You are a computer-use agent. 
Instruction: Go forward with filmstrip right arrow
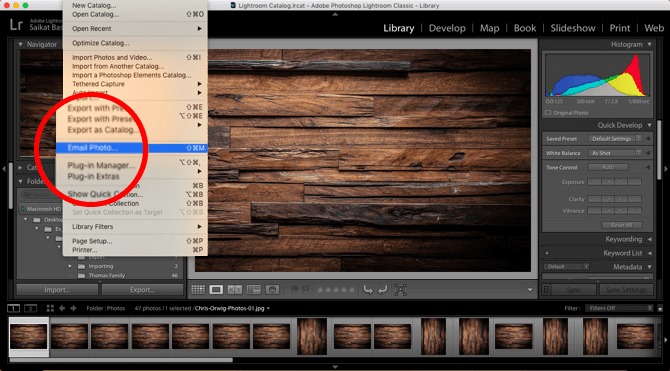73,308
